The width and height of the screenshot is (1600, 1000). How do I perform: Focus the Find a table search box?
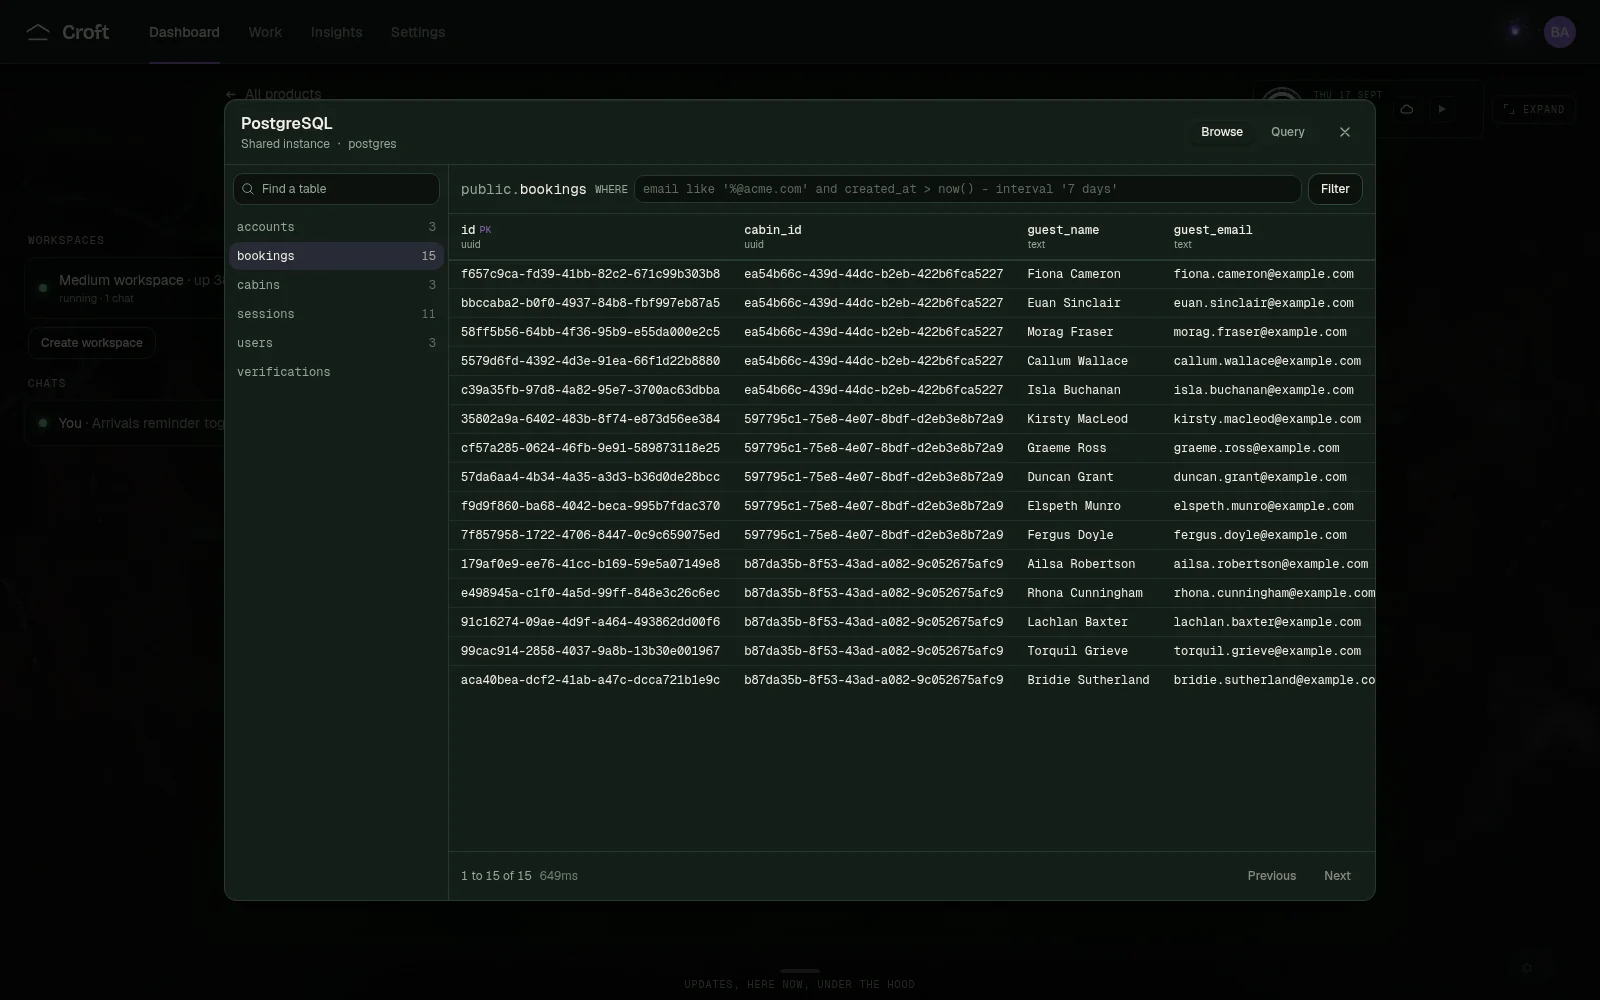coord(336,189)
